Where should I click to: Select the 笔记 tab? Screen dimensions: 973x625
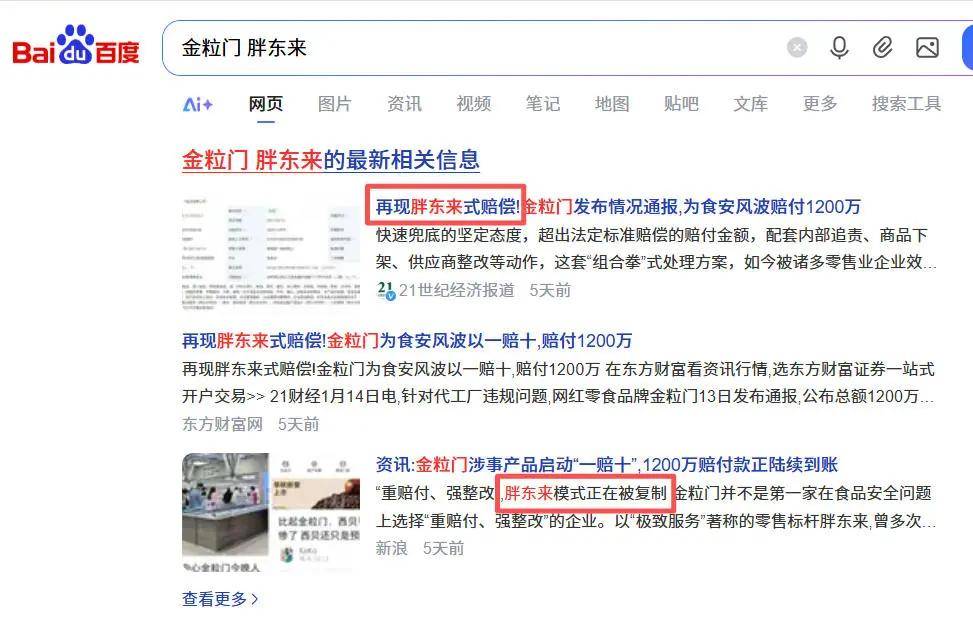pos(542,104)
